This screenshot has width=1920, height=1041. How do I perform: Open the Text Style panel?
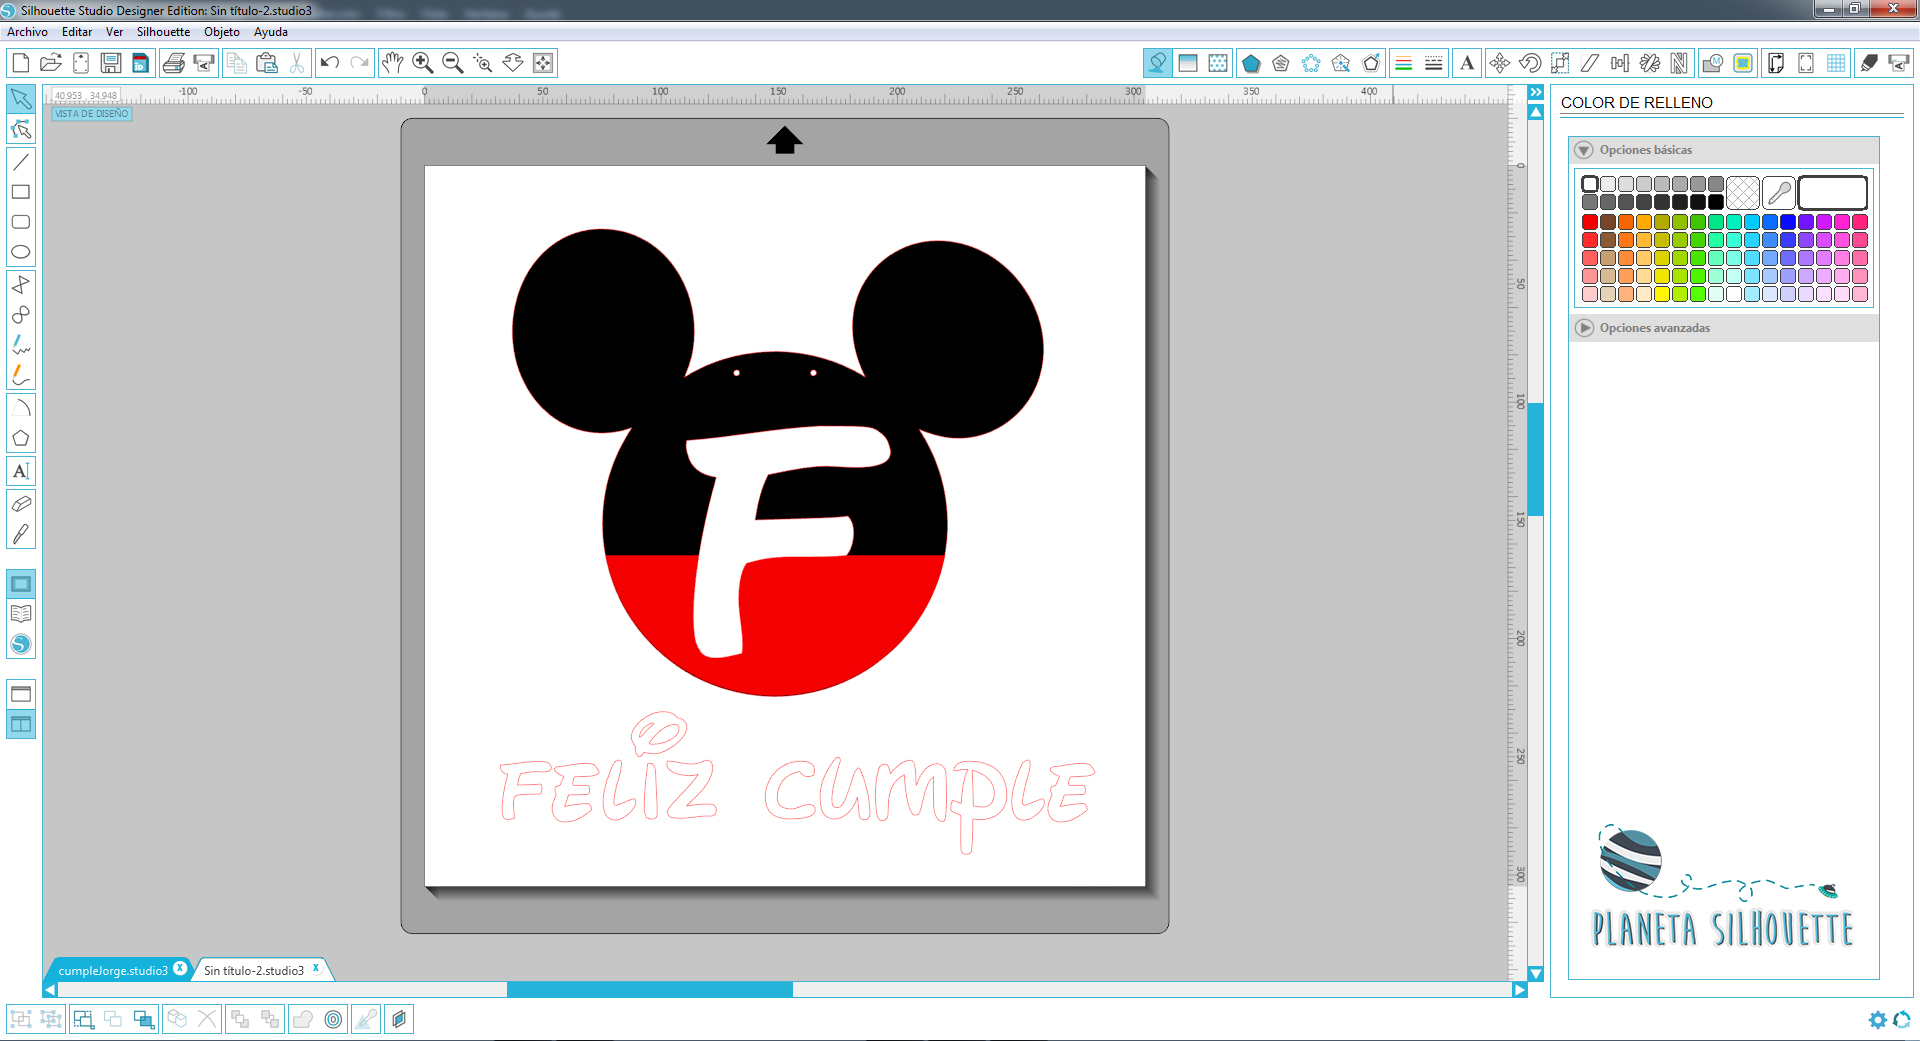(1467, 63)
